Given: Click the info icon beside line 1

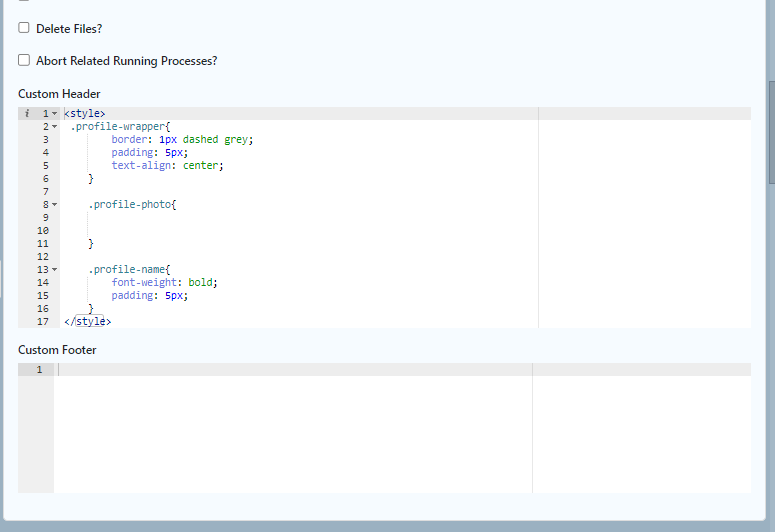Looking at the screenshot, I should coord(27,114).
